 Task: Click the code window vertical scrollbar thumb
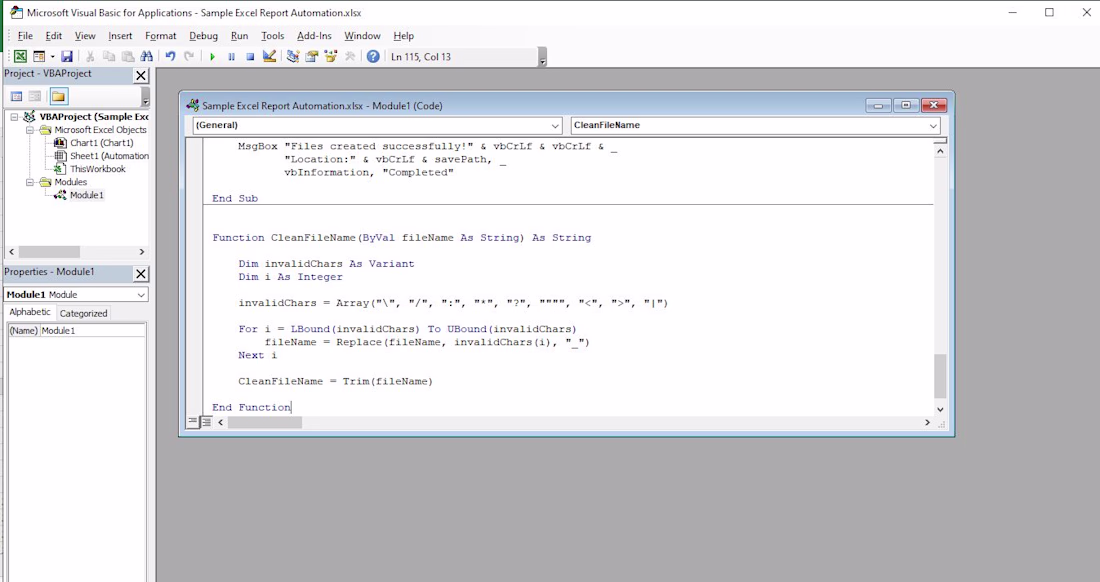pos(940,376)
